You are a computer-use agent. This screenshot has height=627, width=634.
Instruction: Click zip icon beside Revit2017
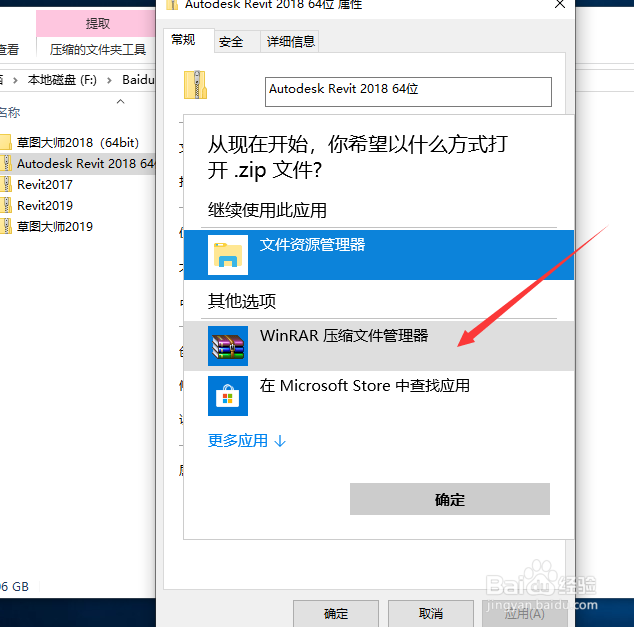click(6, 184)
